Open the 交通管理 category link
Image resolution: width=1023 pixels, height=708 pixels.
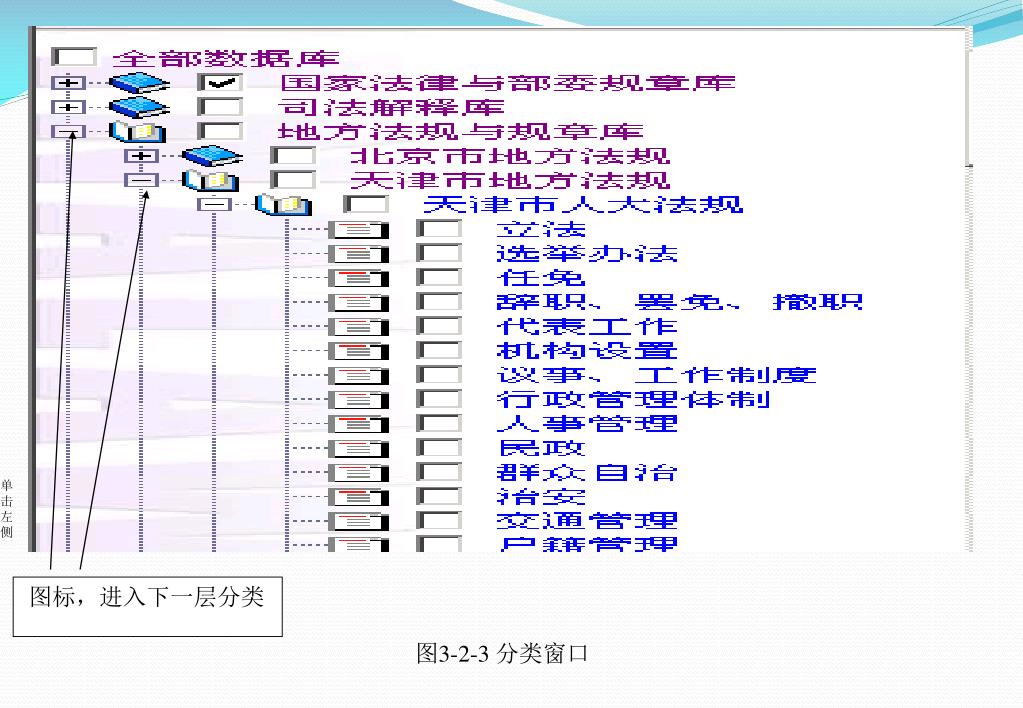pyautogui.click(x=587, y=521)
